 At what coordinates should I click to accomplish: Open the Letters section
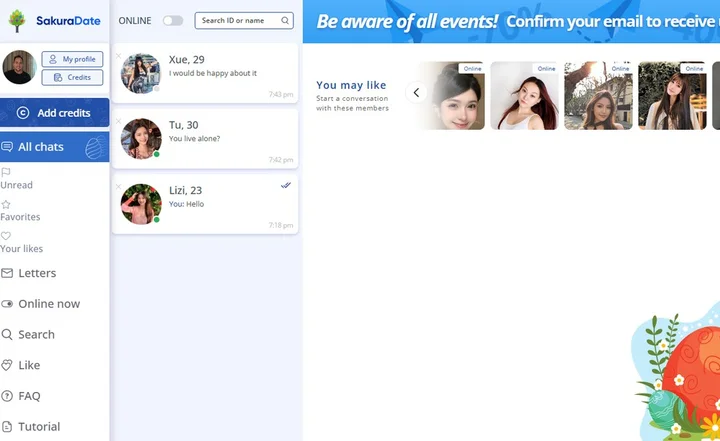[37, 273]
